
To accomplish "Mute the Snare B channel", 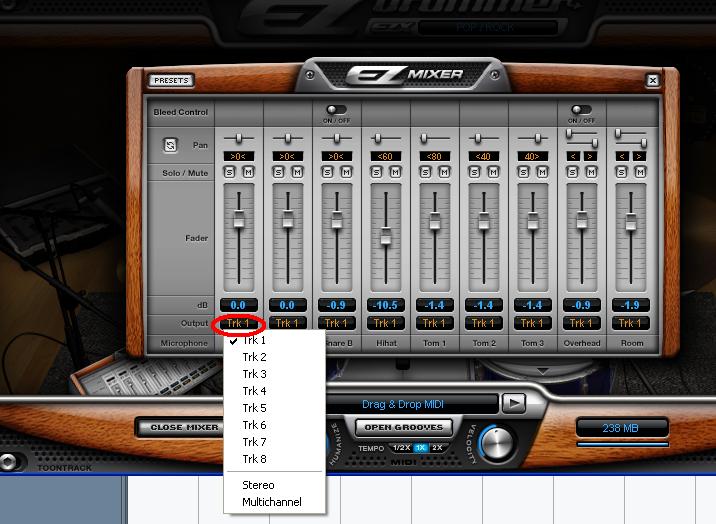I will pos(347,172).
